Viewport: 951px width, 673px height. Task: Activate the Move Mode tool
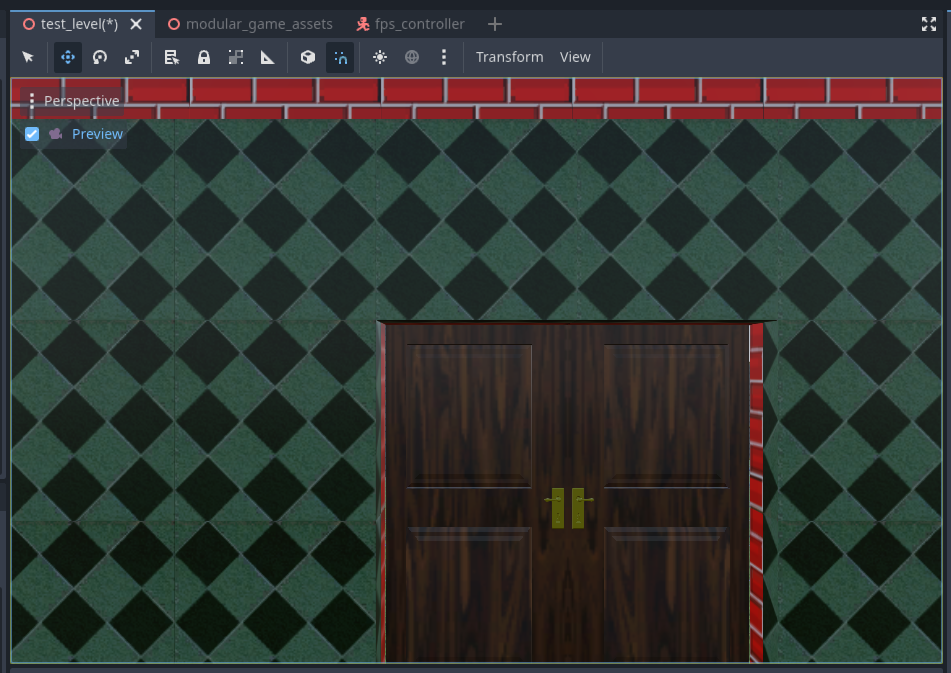click(68, 57)
